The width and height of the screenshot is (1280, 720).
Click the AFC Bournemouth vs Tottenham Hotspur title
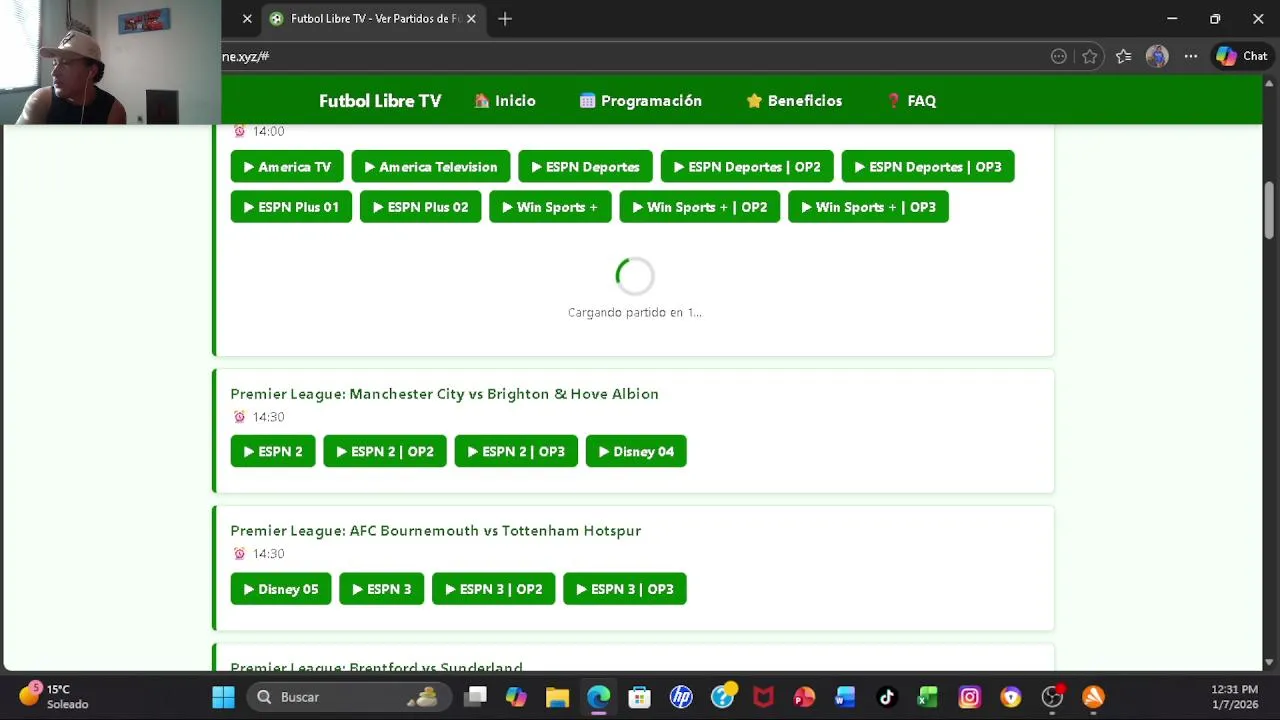click(436, 531)
